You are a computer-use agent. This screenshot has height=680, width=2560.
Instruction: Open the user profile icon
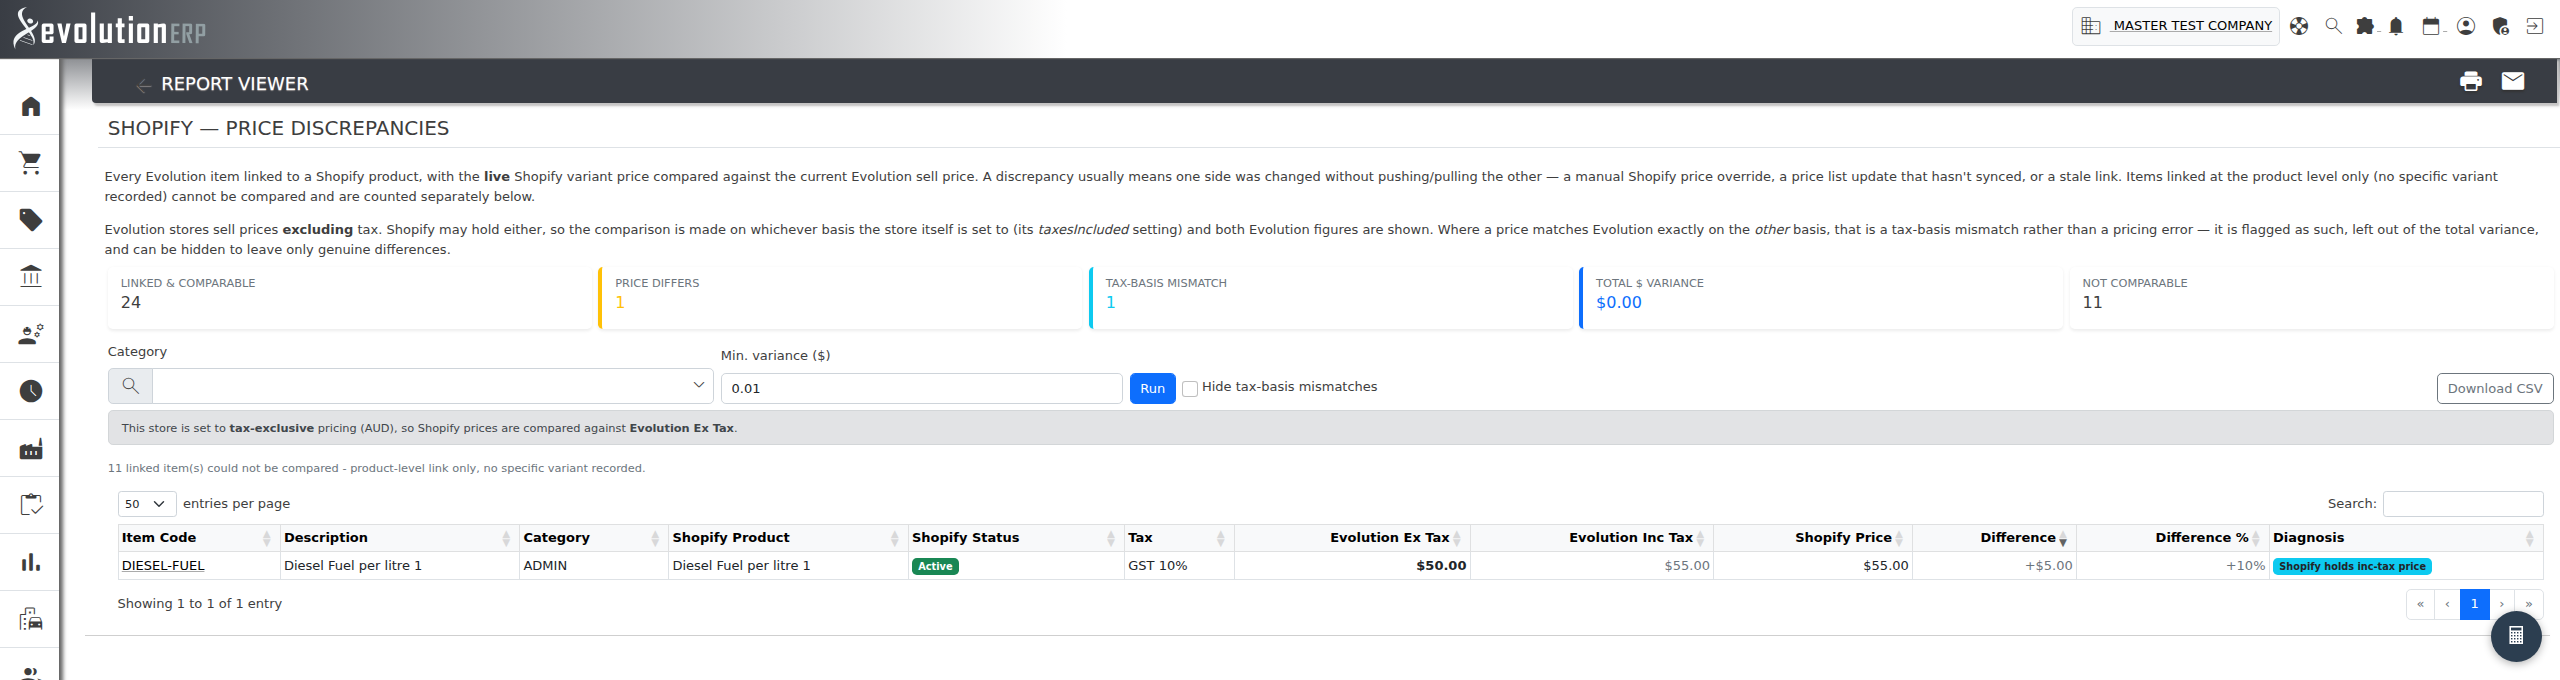[2466, 26]
